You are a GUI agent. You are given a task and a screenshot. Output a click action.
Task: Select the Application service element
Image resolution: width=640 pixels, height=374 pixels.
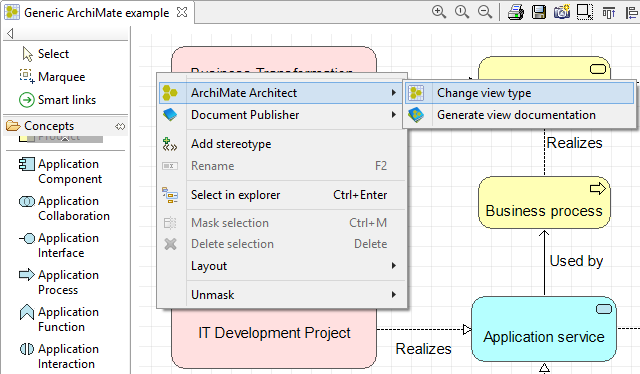click(x=544, y=329)
